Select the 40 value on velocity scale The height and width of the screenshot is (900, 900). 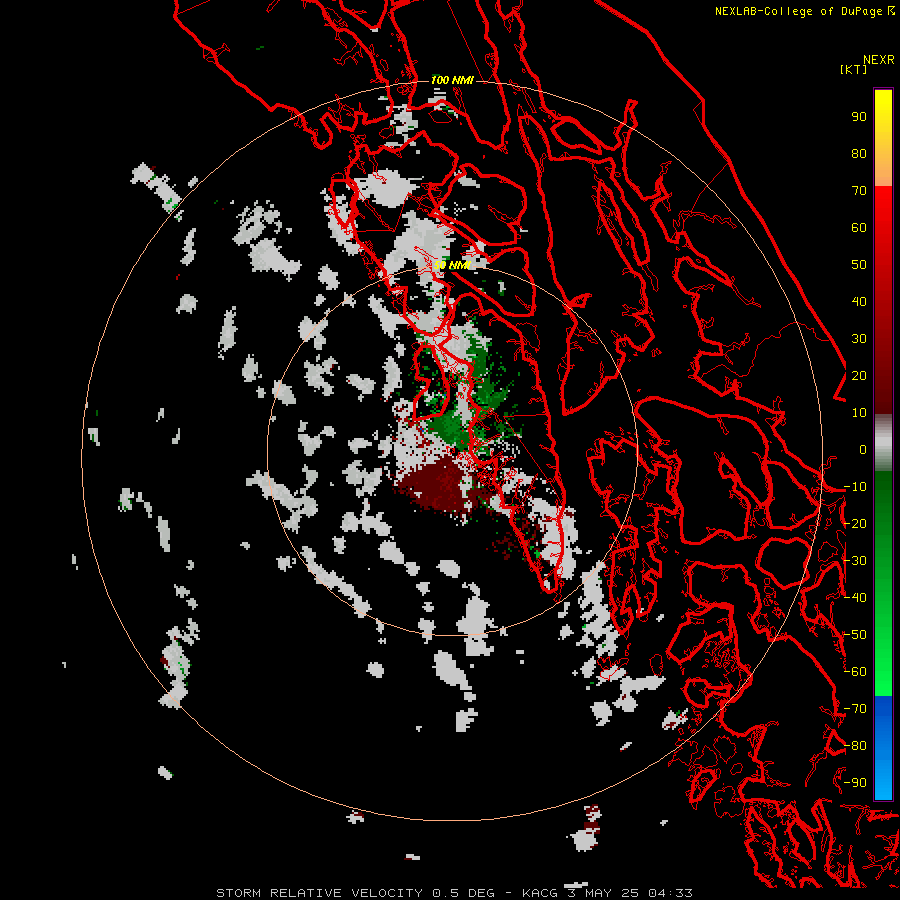(859, 301)
